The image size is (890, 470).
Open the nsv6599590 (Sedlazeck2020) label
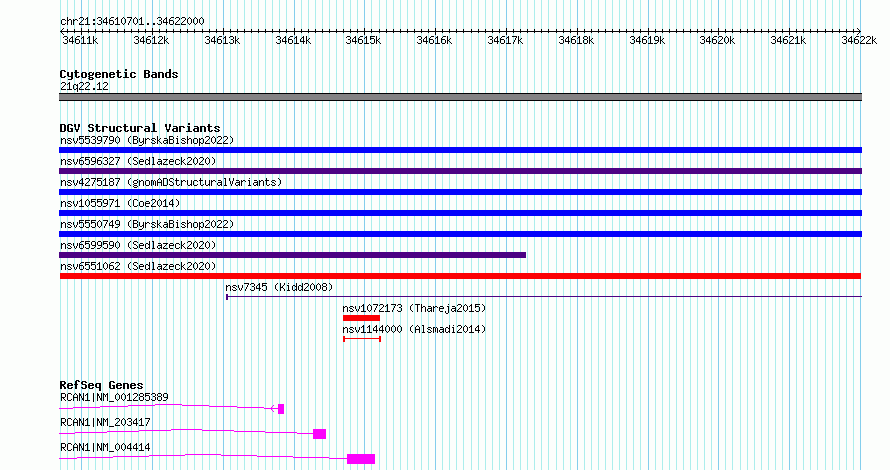click(x=138, y=245)
